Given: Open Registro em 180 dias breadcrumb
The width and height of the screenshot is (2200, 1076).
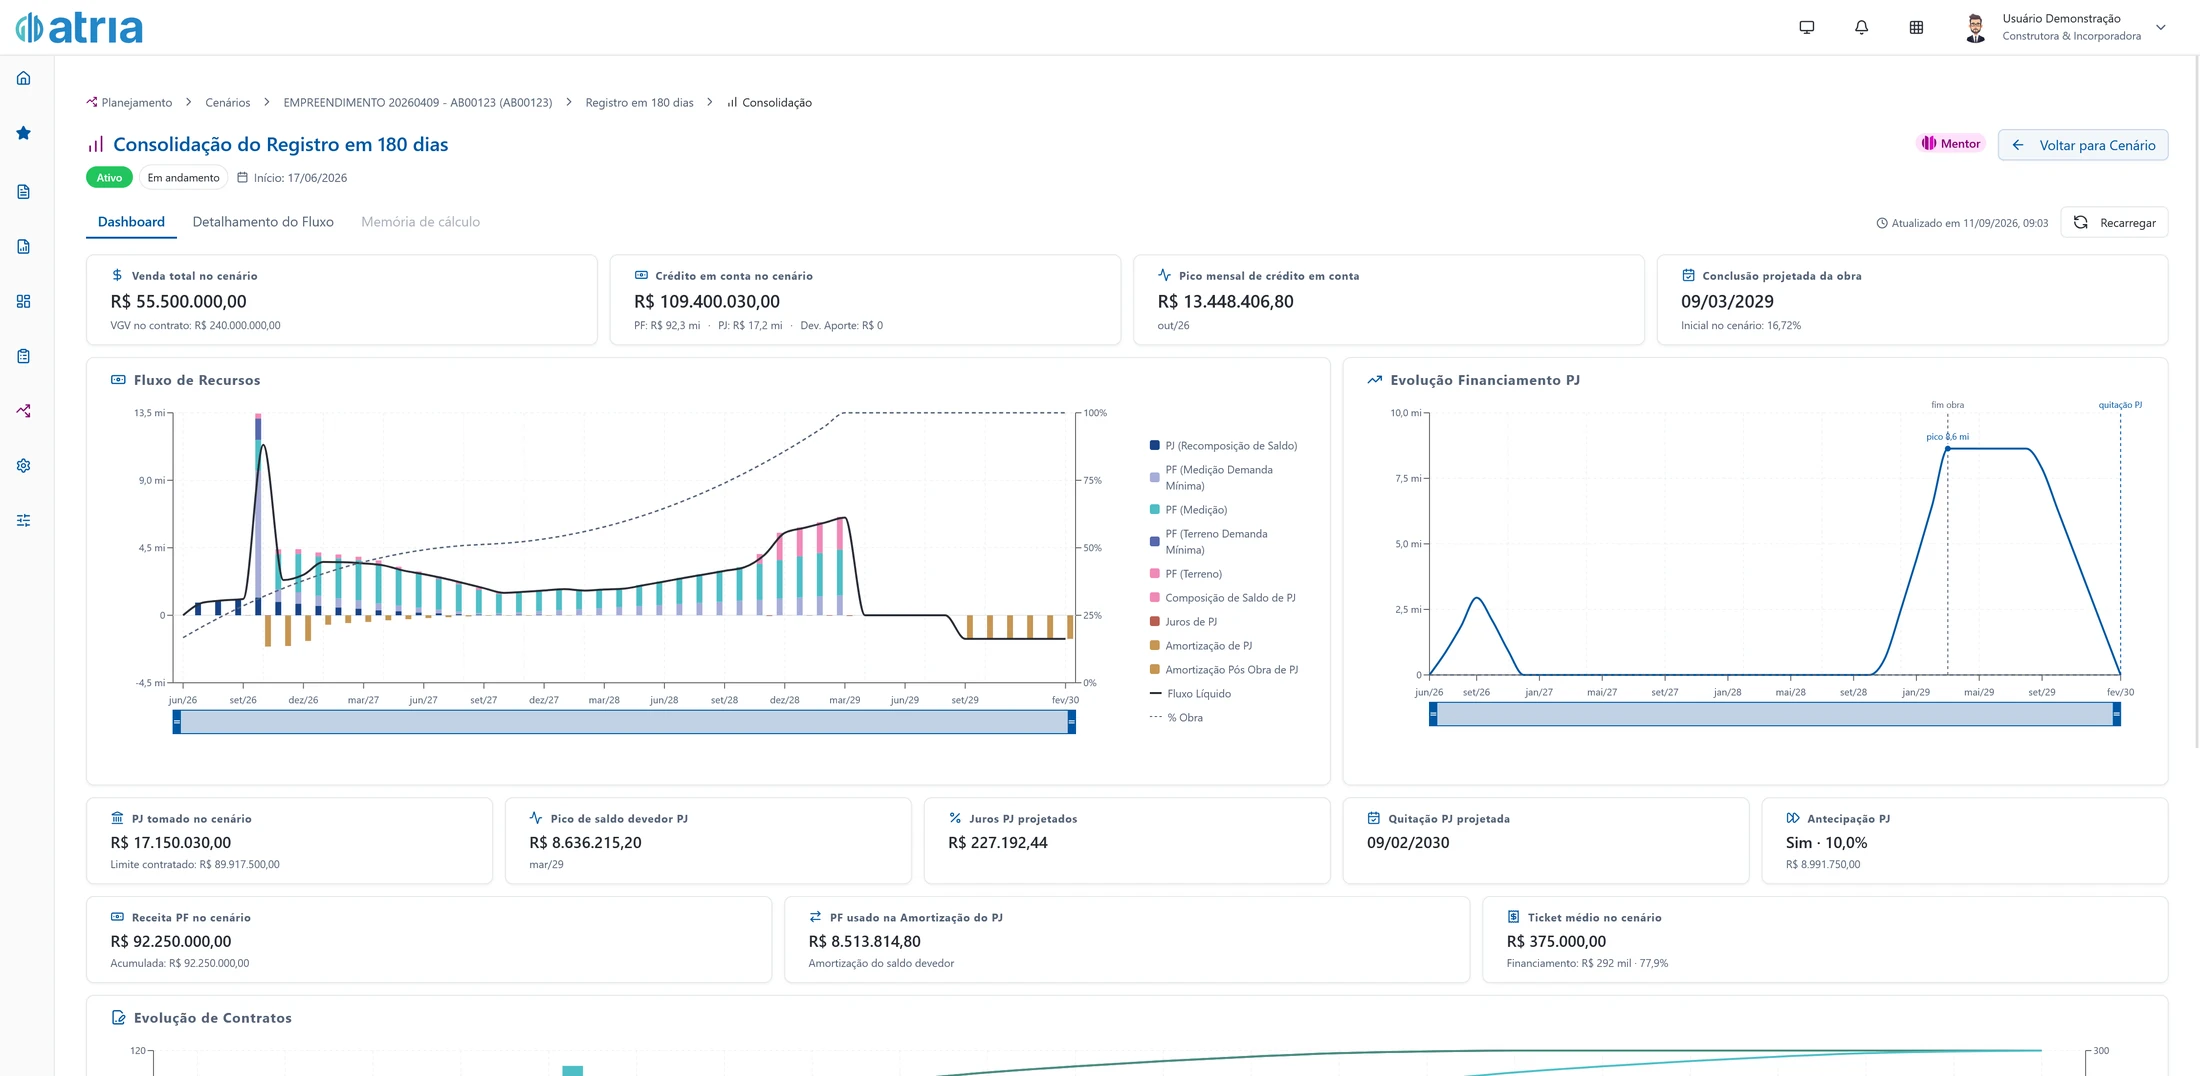Looking at the screenshot, I should coord(639,103).
